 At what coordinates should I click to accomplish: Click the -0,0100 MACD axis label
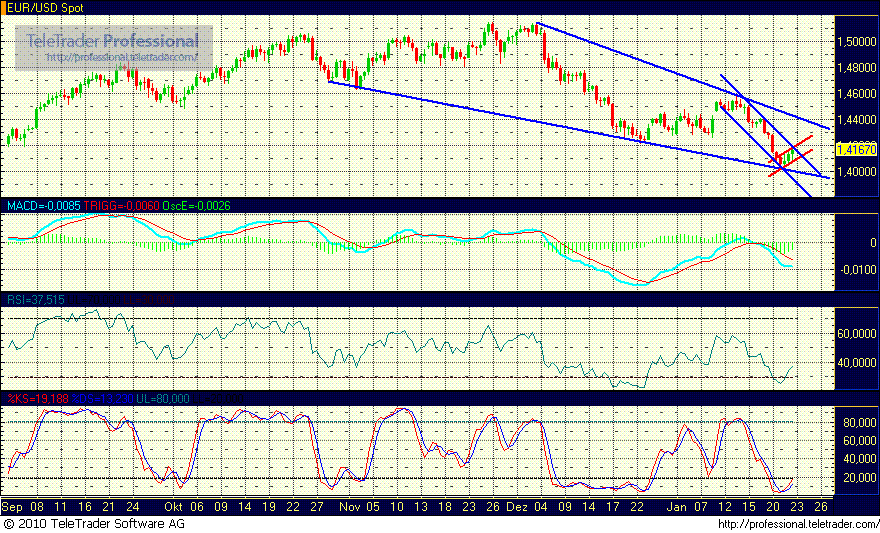pyautogui.click(x=860, y=271)
